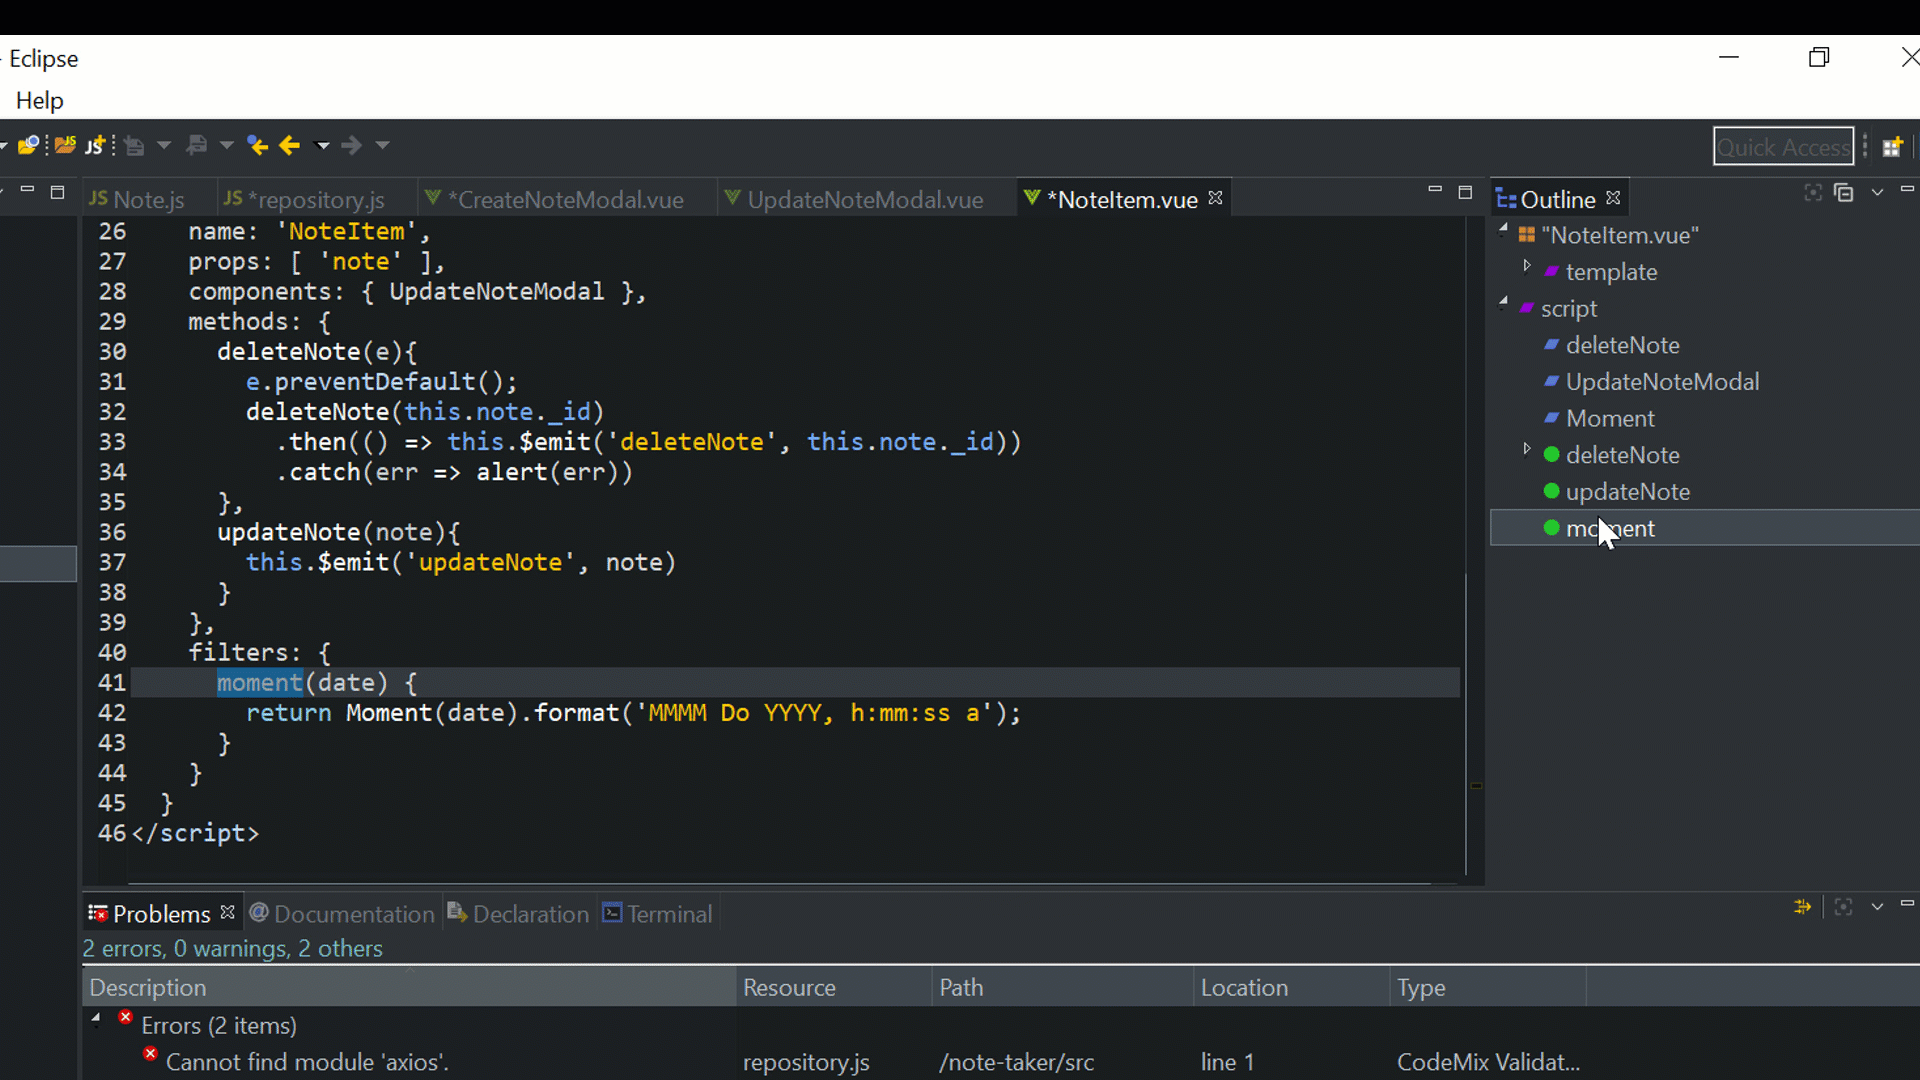Select updateNote in the Outline tree
This screenshot has width=1920, height=1080.
[x=1627, y=492]
